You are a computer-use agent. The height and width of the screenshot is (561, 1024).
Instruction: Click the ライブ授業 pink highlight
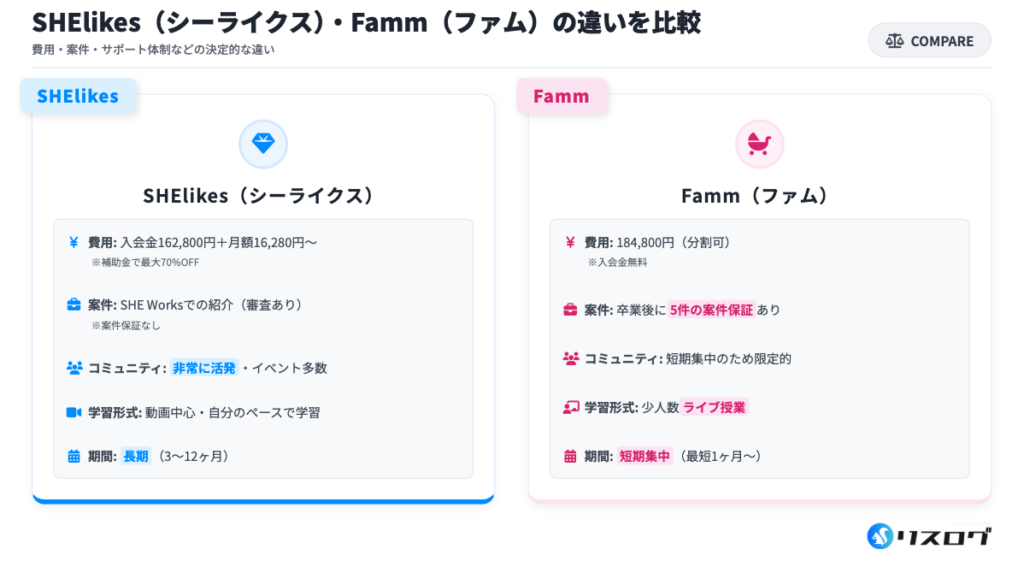[x=714, y=407]
